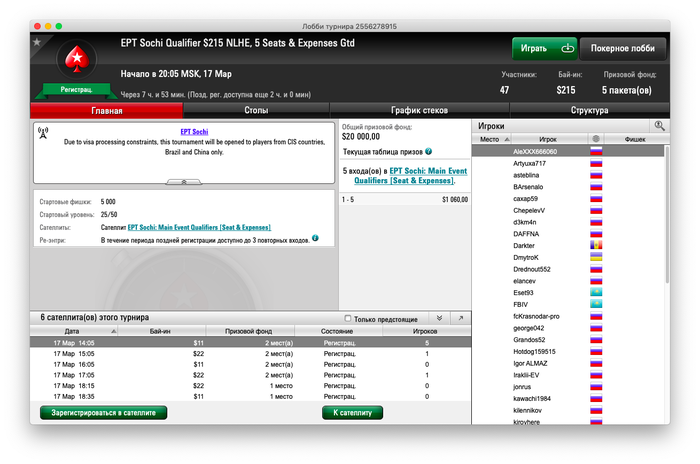Image resolution: width=700 pixels, height=464 pixels.
Task: Open player search magnifier icon
Action: point(659,126)
